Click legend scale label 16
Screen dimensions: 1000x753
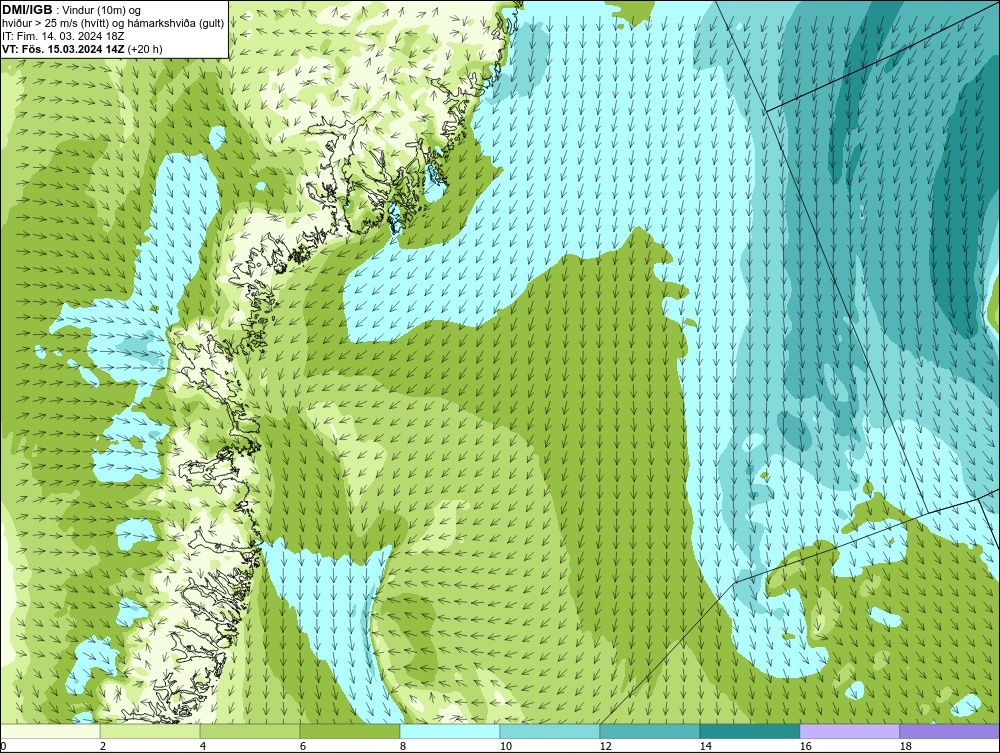[x=805, y=746]
